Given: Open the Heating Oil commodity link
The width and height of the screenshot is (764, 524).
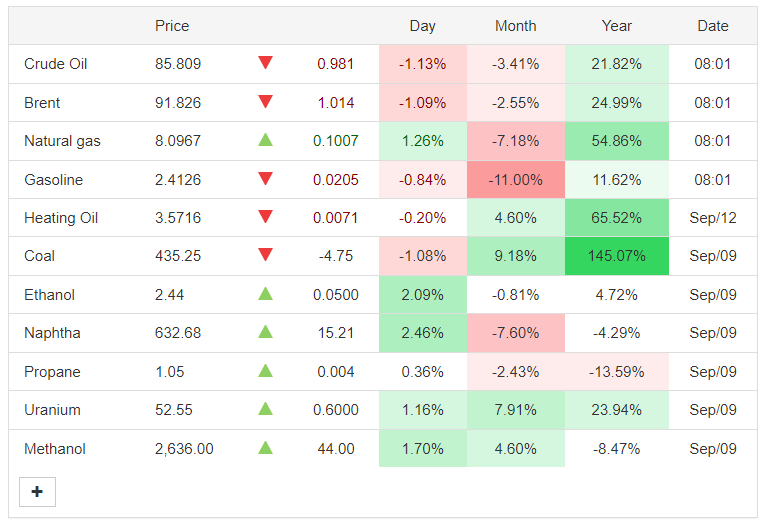Looking at the screenshot, I should pyautogui.click(x=61, y=218).
